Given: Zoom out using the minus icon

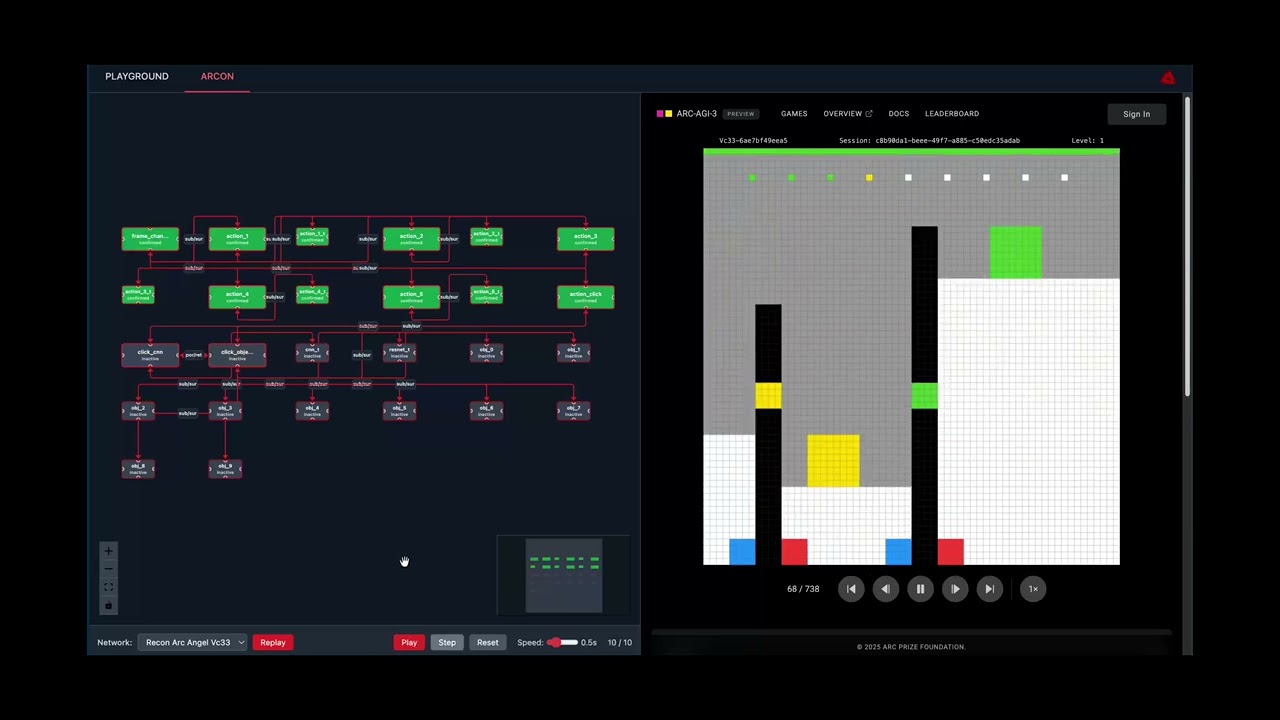Looking at the screenshot, I should 108,569.
